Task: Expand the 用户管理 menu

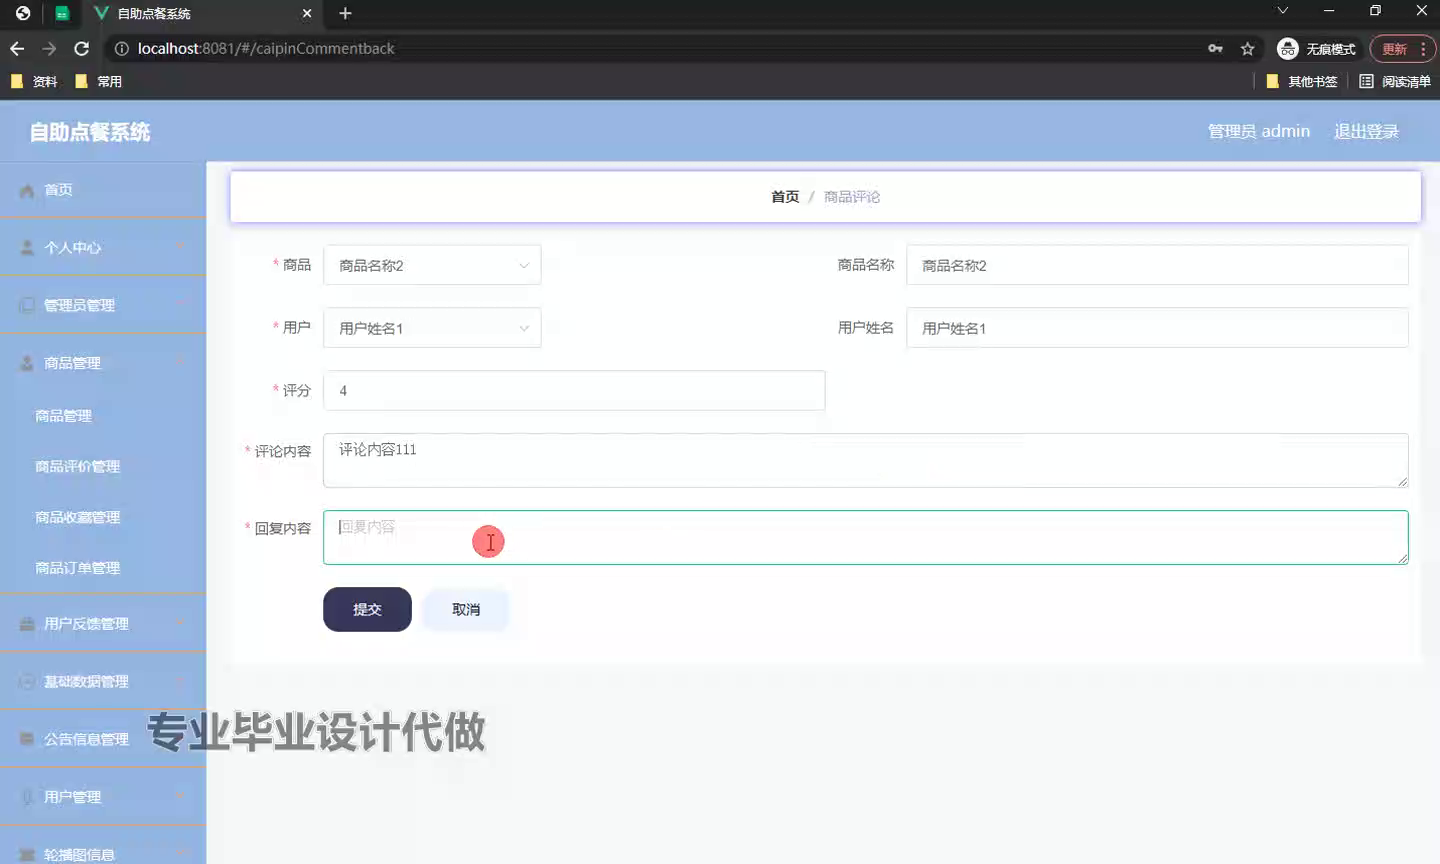Action: (103, 797)
